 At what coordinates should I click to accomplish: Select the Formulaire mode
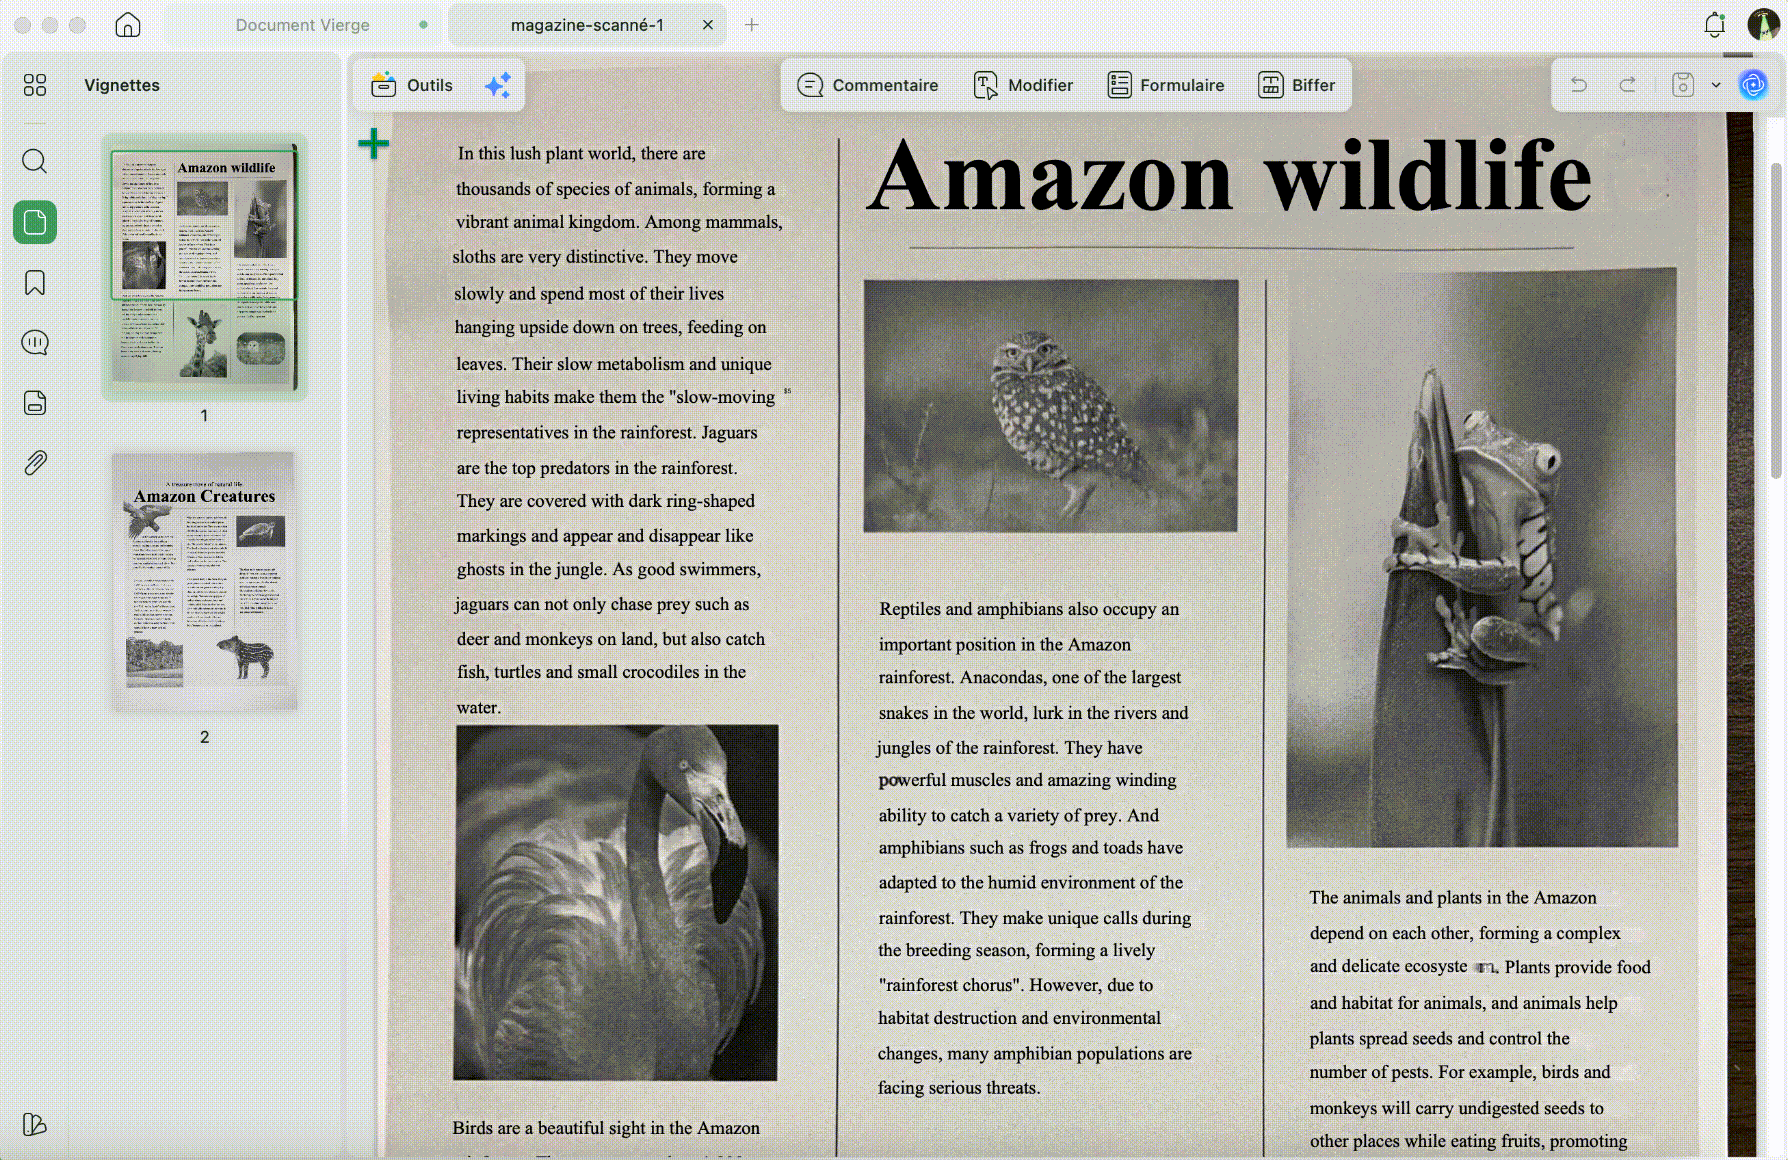(x=1166, y=86)
